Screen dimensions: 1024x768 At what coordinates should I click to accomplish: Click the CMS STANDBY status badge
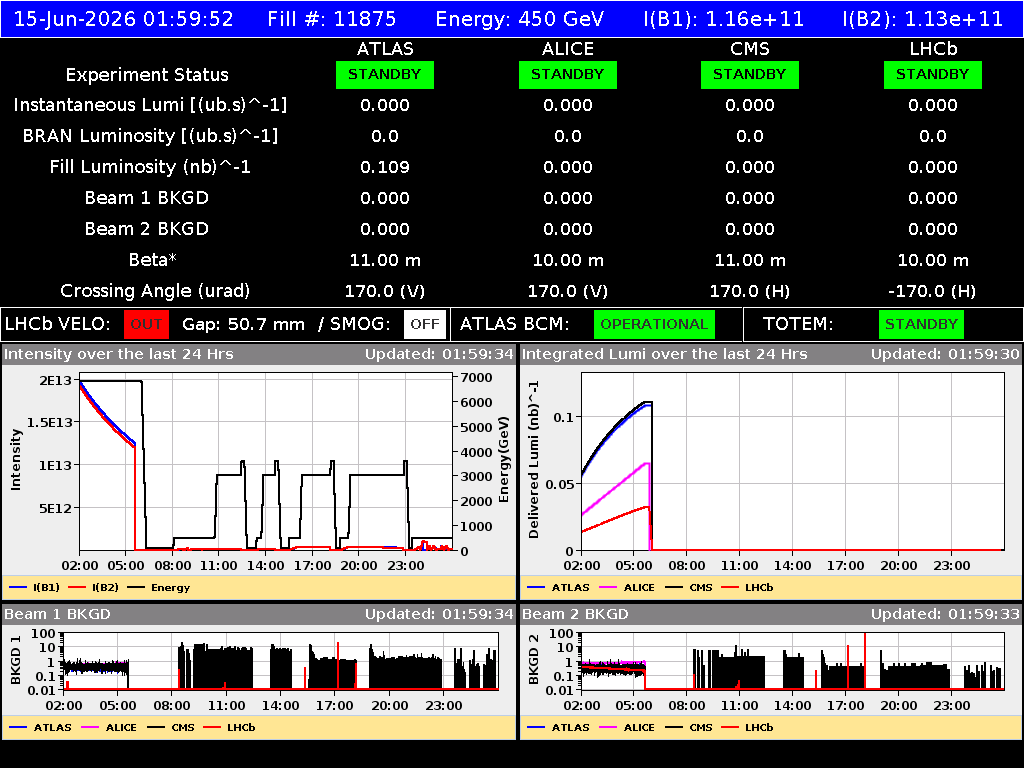pyautogui.click(x=750, y=75)
